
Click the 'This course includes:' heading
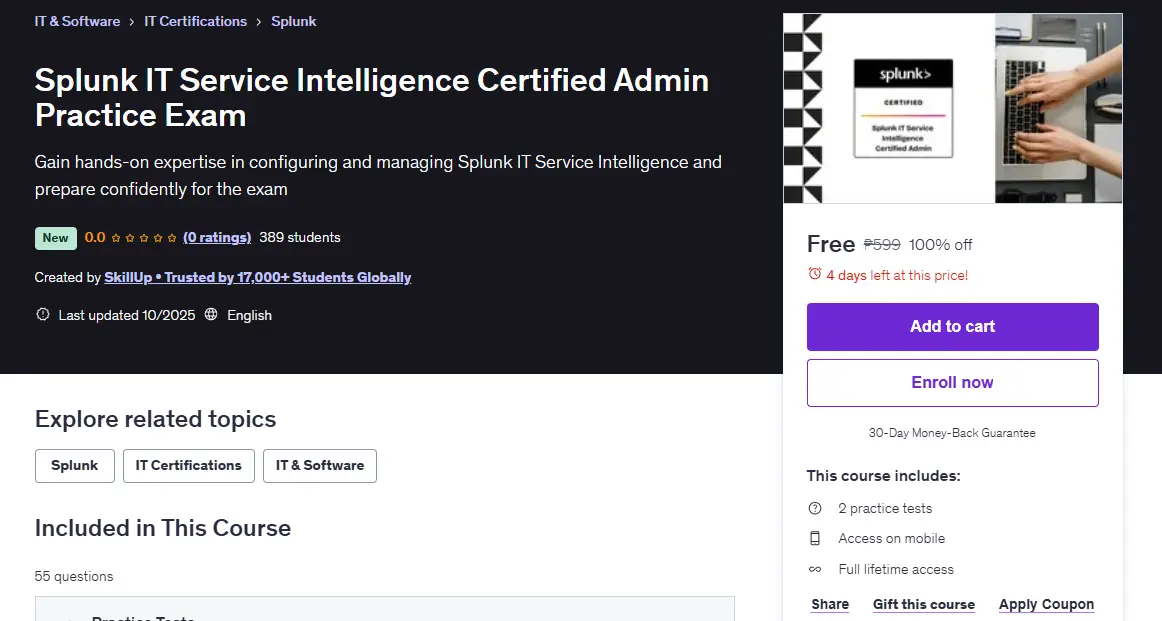883,476
